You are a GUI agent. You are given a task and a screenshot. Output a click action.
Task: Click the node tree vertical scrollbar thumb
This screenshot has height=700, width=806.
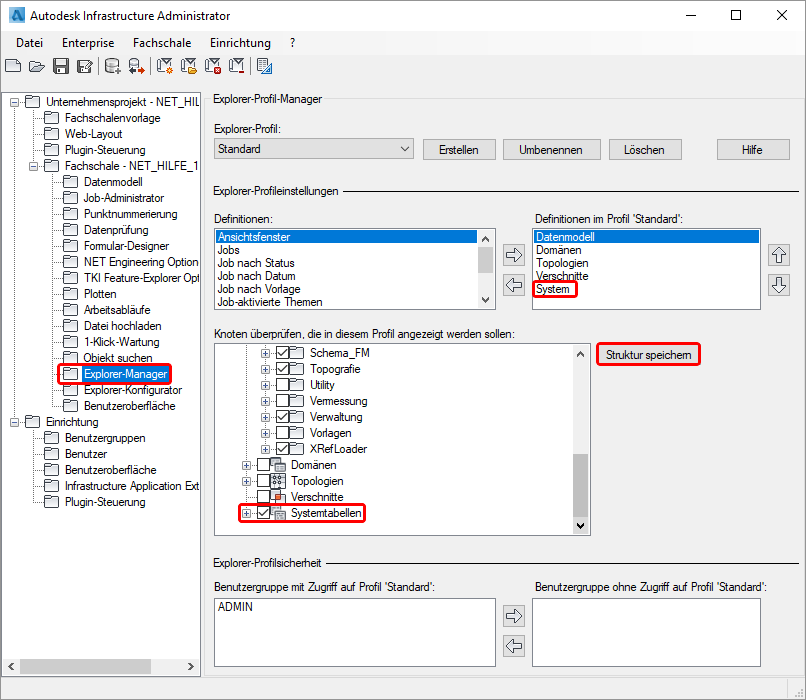(580, 485)
